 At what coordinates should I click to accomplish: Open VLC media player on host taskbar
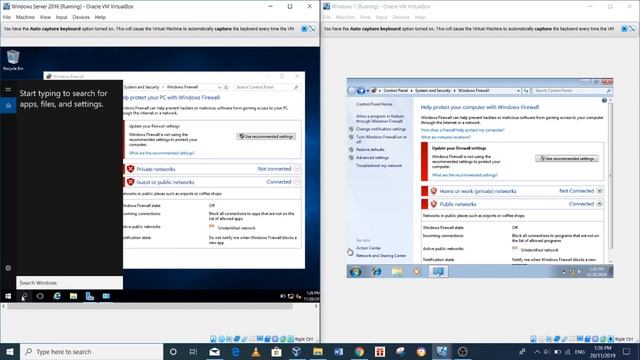(256, 351)
